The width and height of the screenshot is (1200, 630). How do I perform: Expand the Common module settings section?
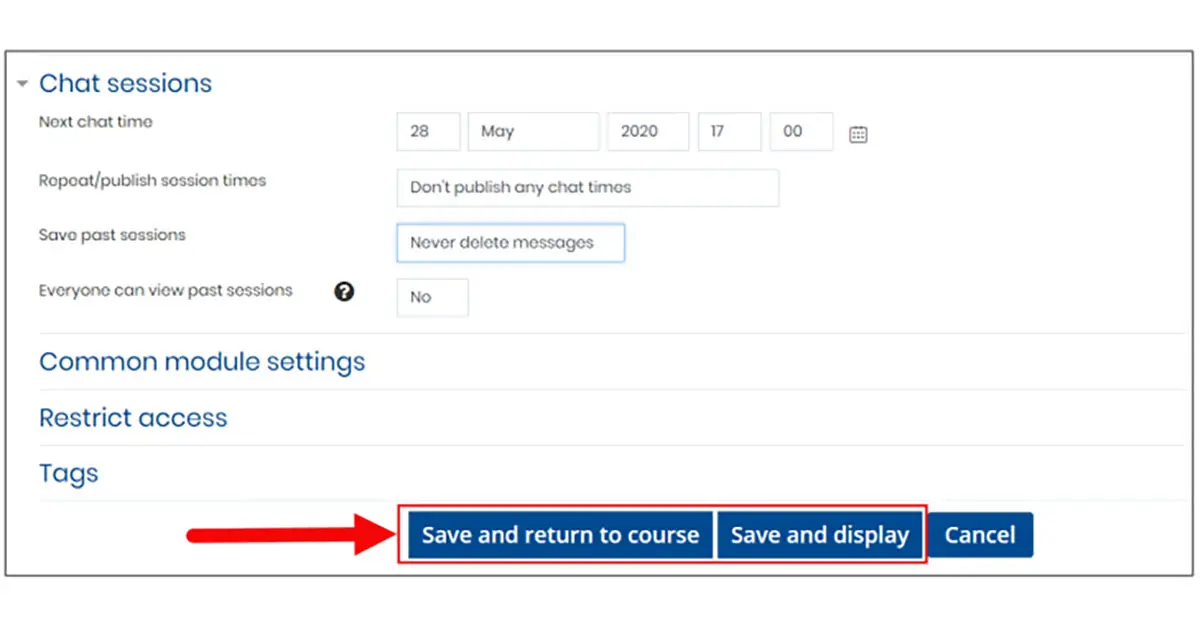[202, 362]
